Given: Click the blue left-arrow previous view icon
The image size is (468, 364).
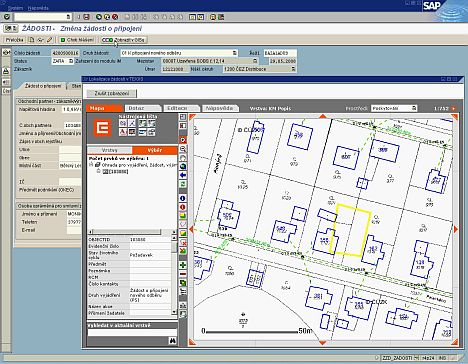Looking at the screenshot, I should point(183,175).
